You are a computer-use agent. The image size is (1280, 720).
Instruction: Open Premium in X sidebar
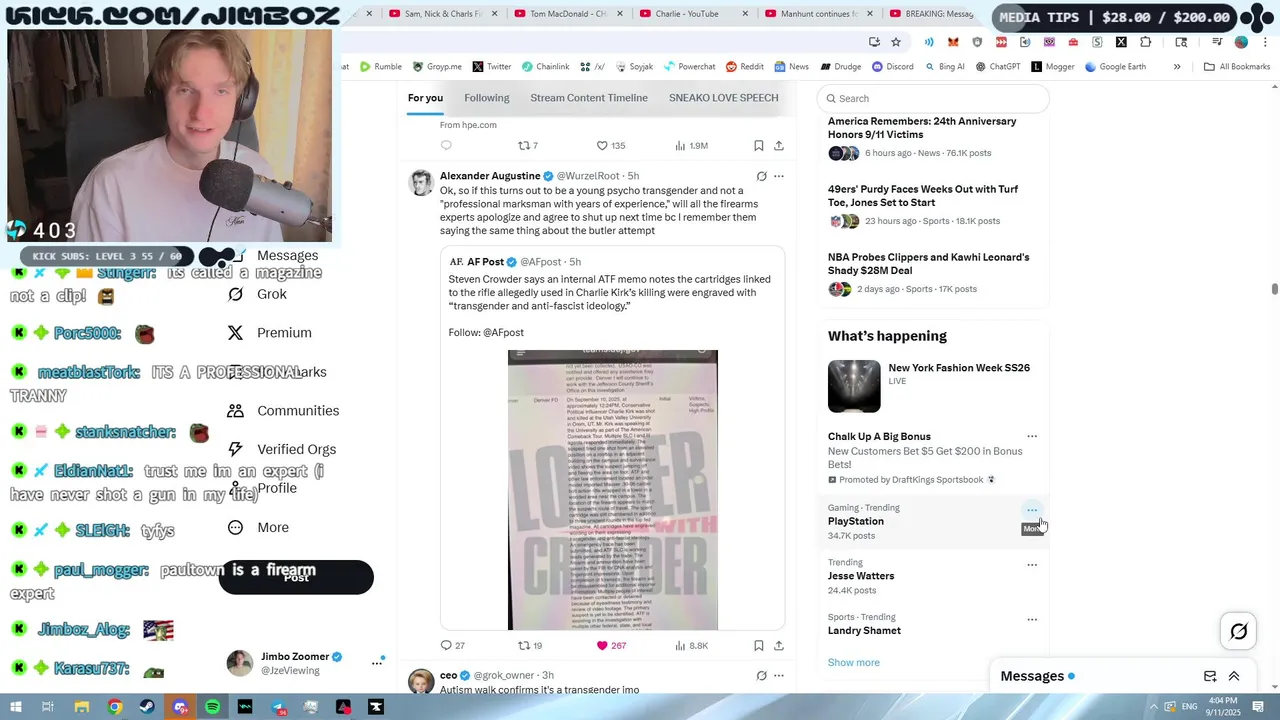tap(269, 333)
